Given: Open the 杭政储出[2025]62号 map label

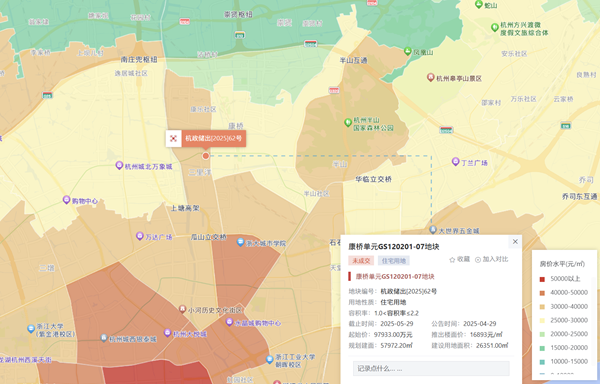Looking at the screenshot, I should click(214, 138).
